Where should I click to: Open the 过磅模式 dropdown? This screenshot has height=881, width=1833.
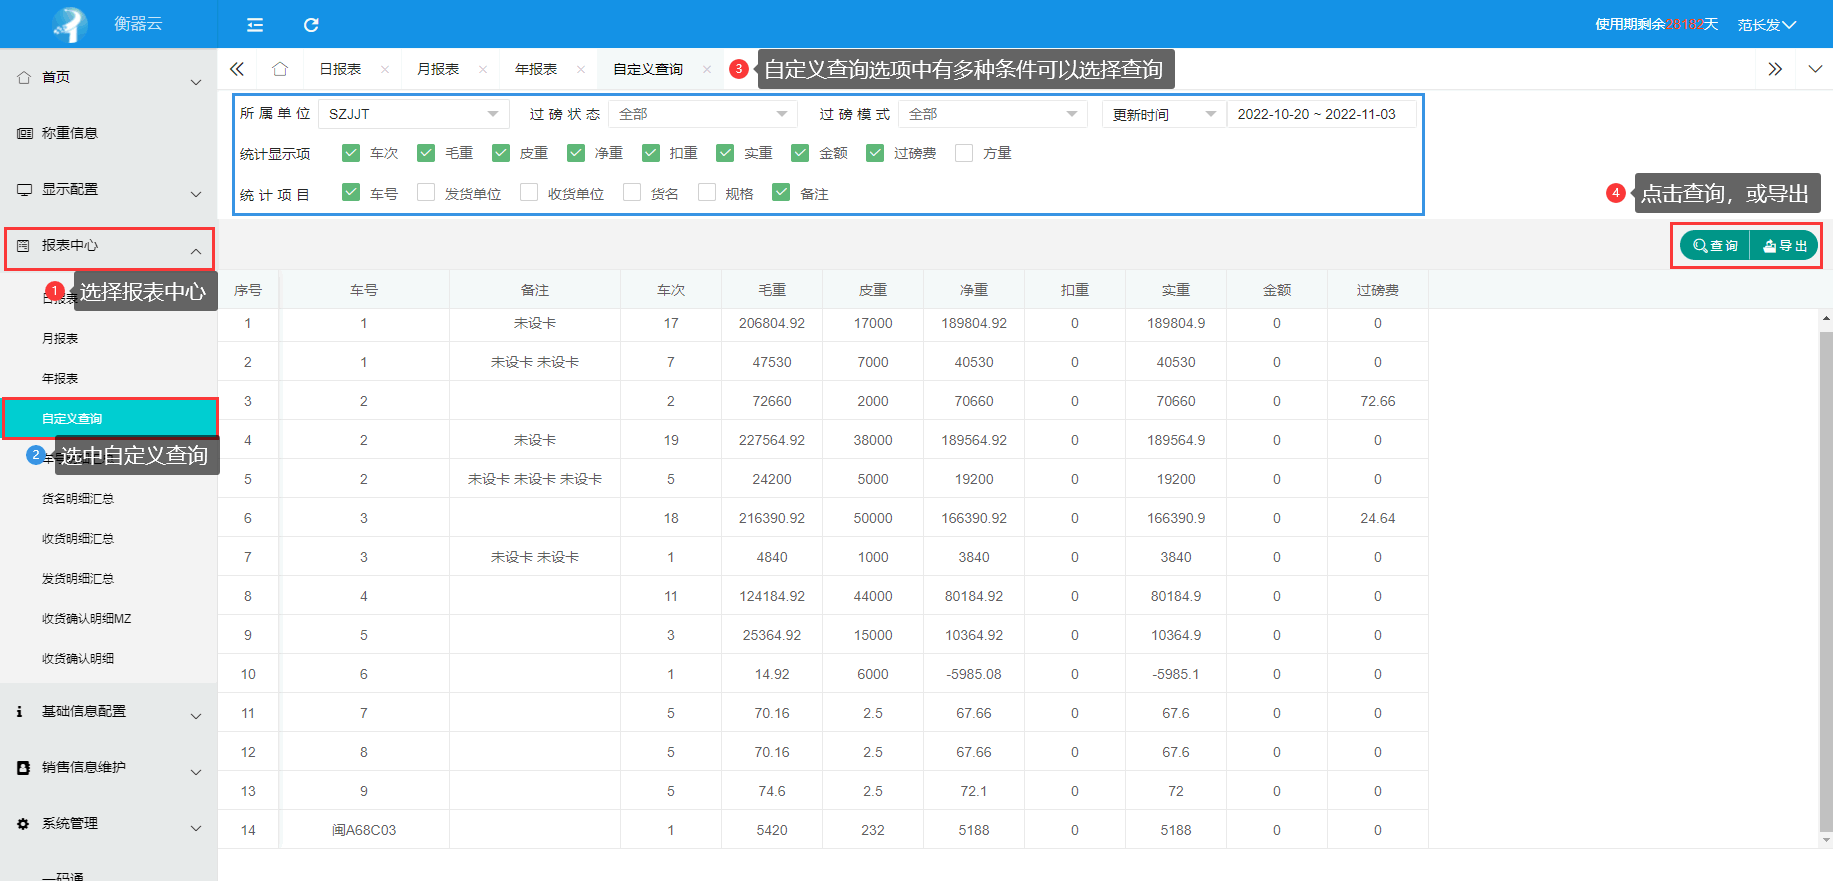[x=993, y=114]
